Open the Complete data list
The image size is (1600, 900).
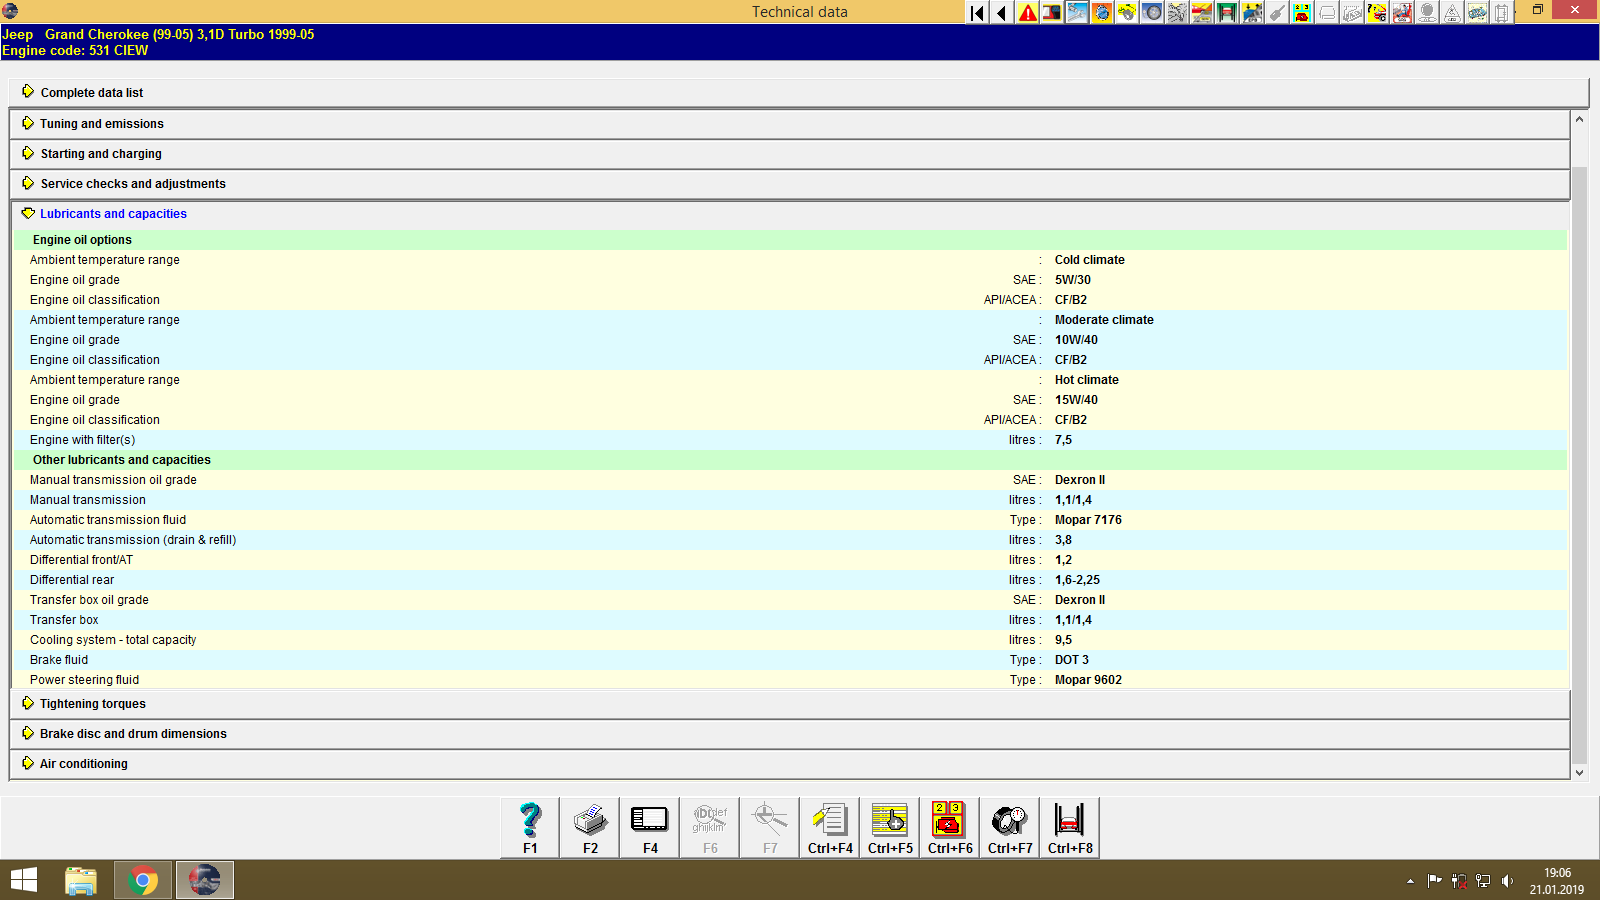click(91, 92)
